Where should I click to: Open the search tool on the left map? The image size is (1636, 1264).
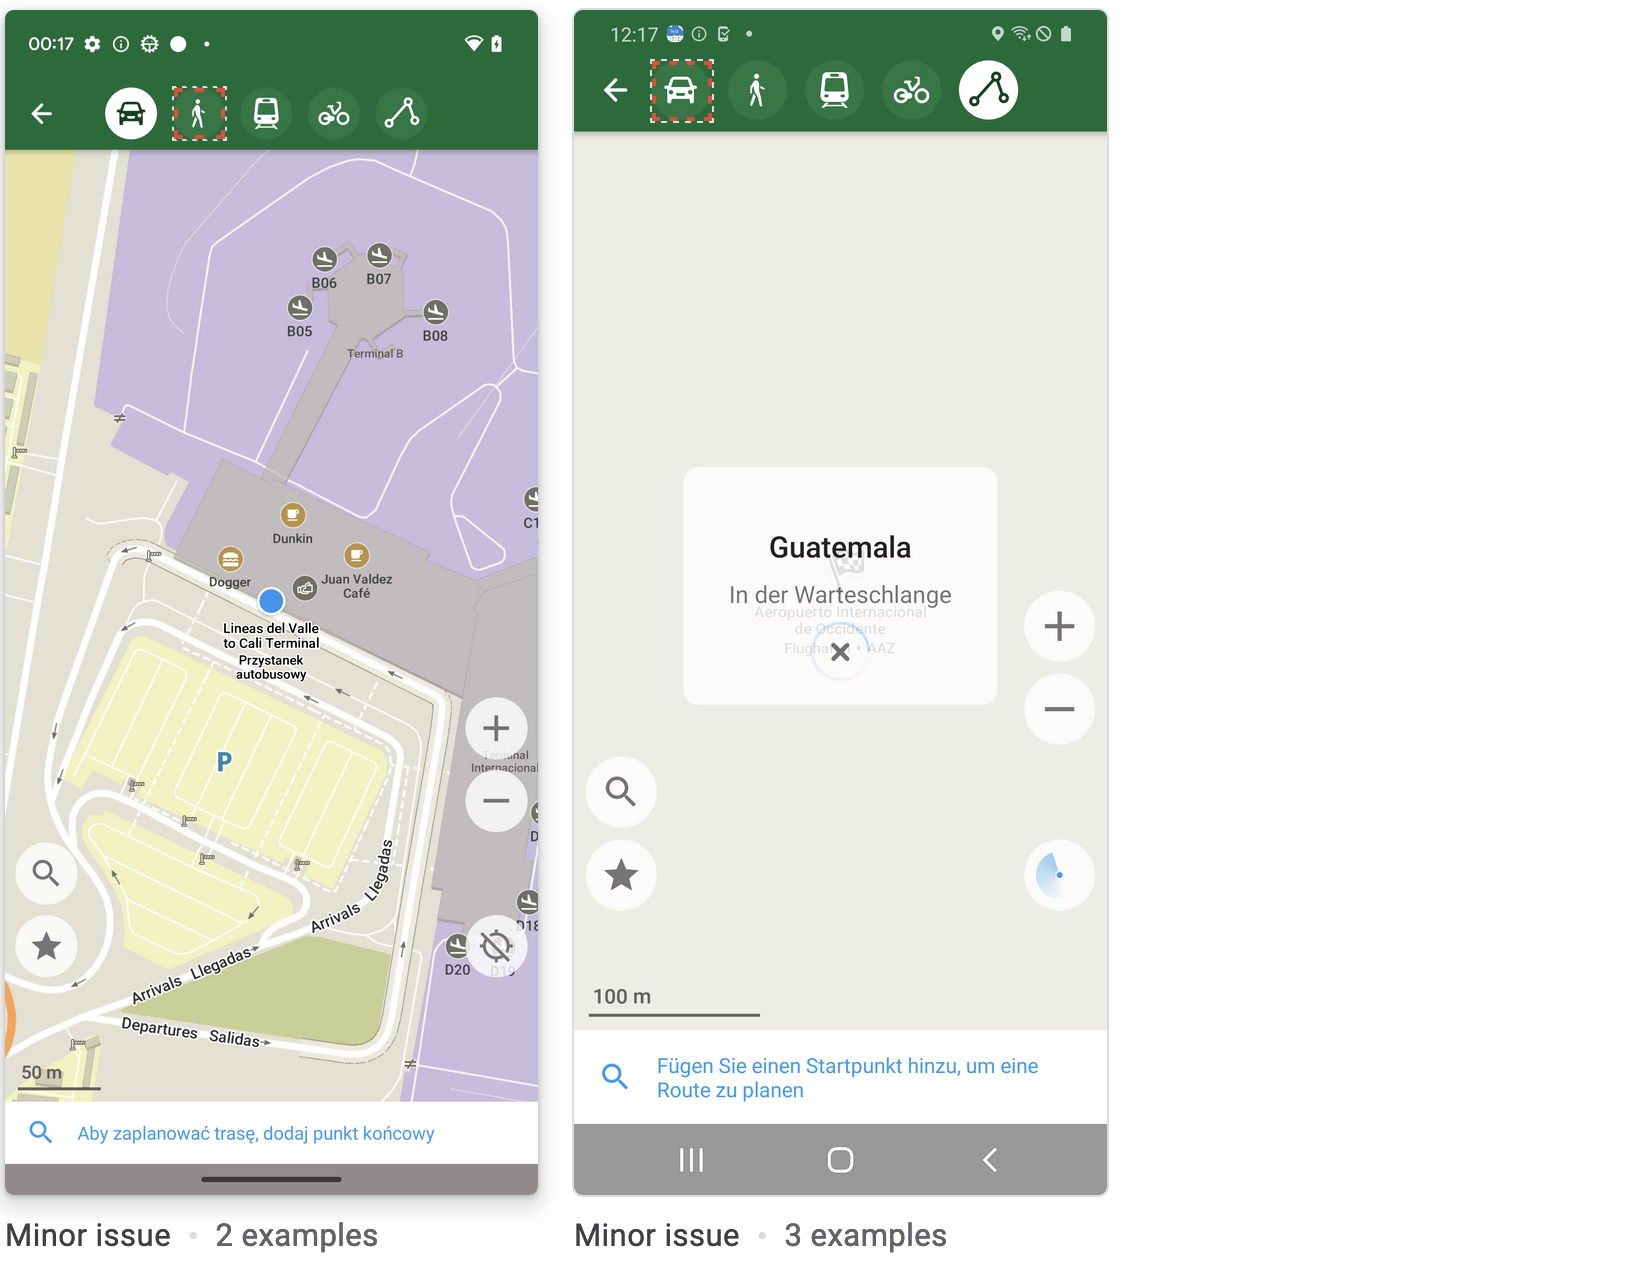[x=45, y=873]
